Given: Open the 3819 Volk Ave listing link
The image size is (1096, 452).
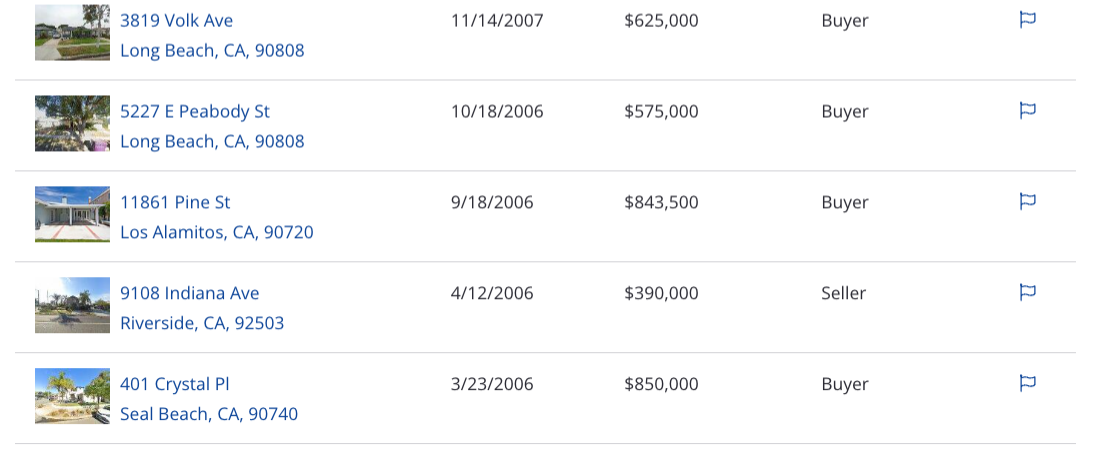Looking at the screenshot, I should tap(177, 20).
